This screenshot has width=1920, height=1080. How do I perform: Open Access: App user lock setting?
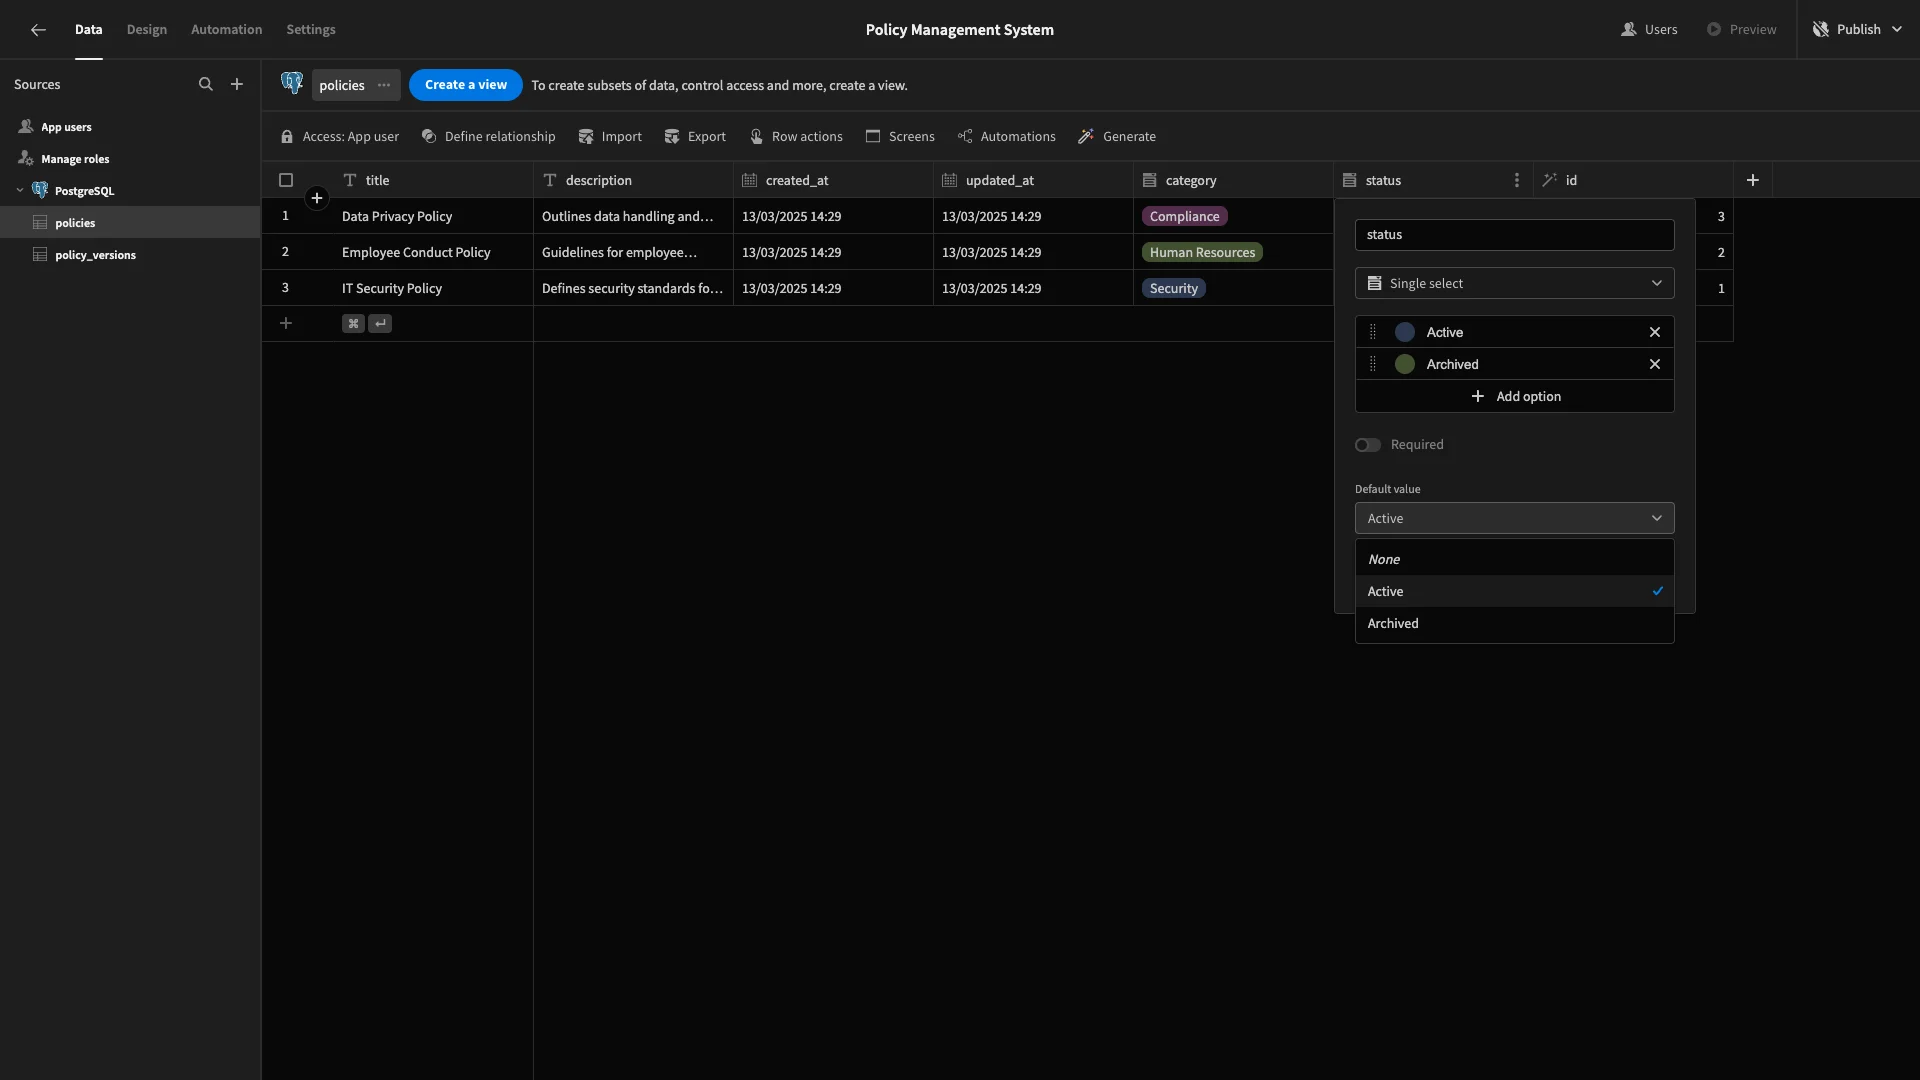(340, 136)
